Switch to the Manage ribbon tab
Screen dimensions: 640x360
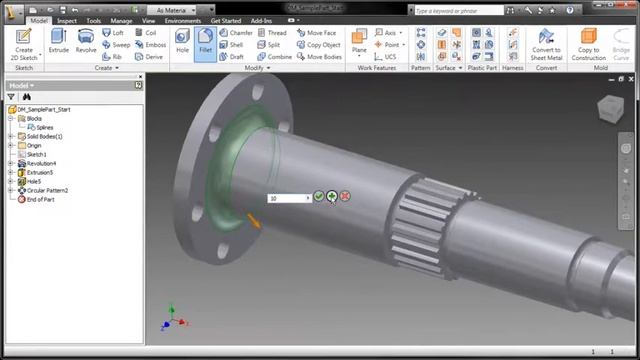click(x=121, y=20)
